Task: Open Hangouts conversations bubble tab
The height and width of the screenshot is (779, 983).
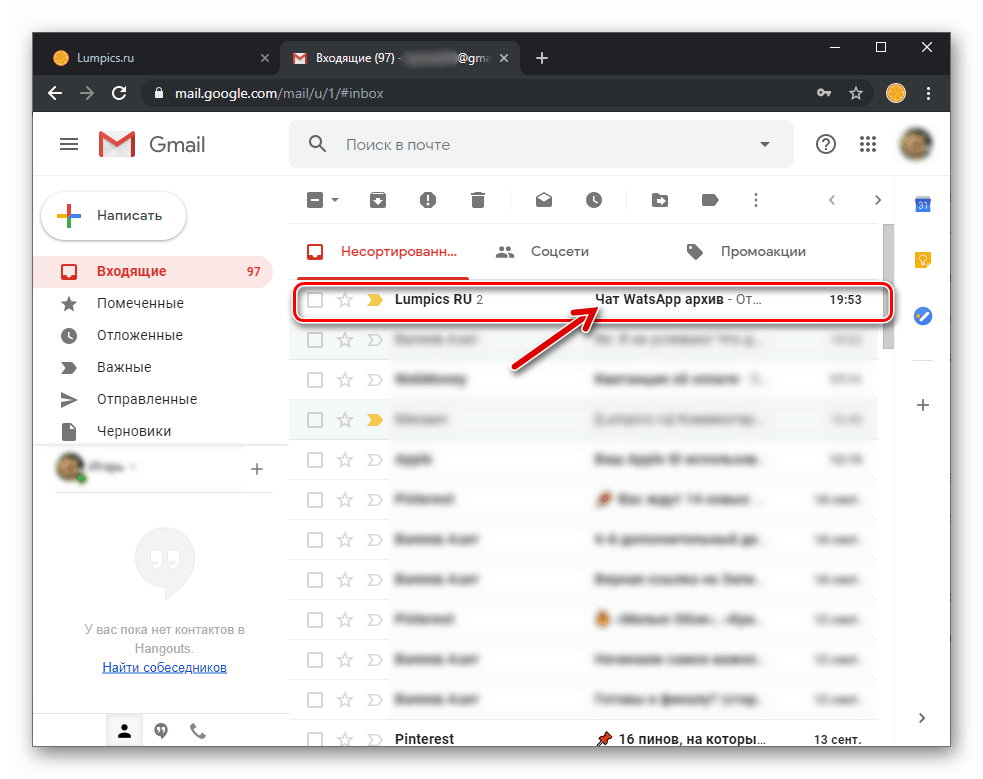Action: (161, 731)
